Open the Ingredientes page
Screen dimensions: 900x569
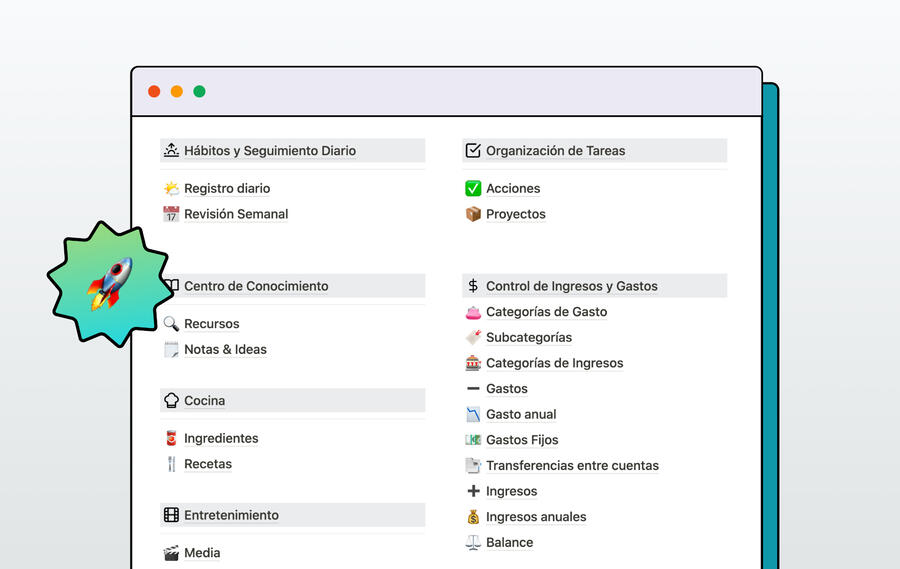click(221, 438)
